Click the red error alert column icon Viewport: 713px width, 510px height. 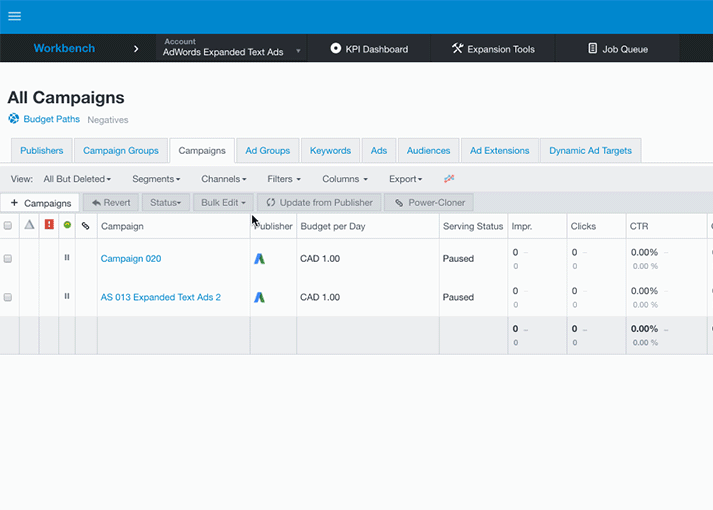(49, 226)
